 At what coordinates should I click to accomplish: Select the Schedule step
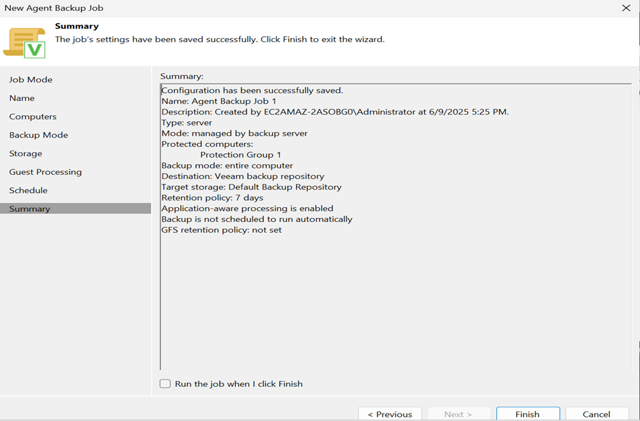(28, 190)
